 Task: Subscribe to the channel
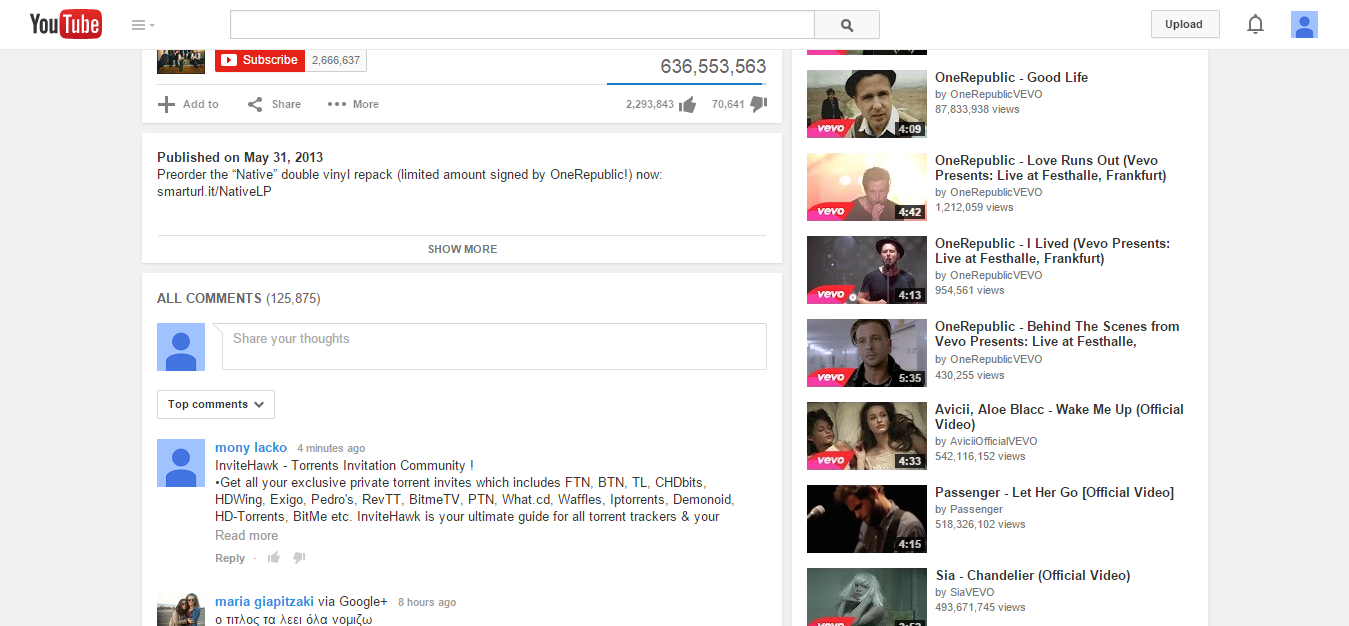pyautogui.click(x=260, y=60)
